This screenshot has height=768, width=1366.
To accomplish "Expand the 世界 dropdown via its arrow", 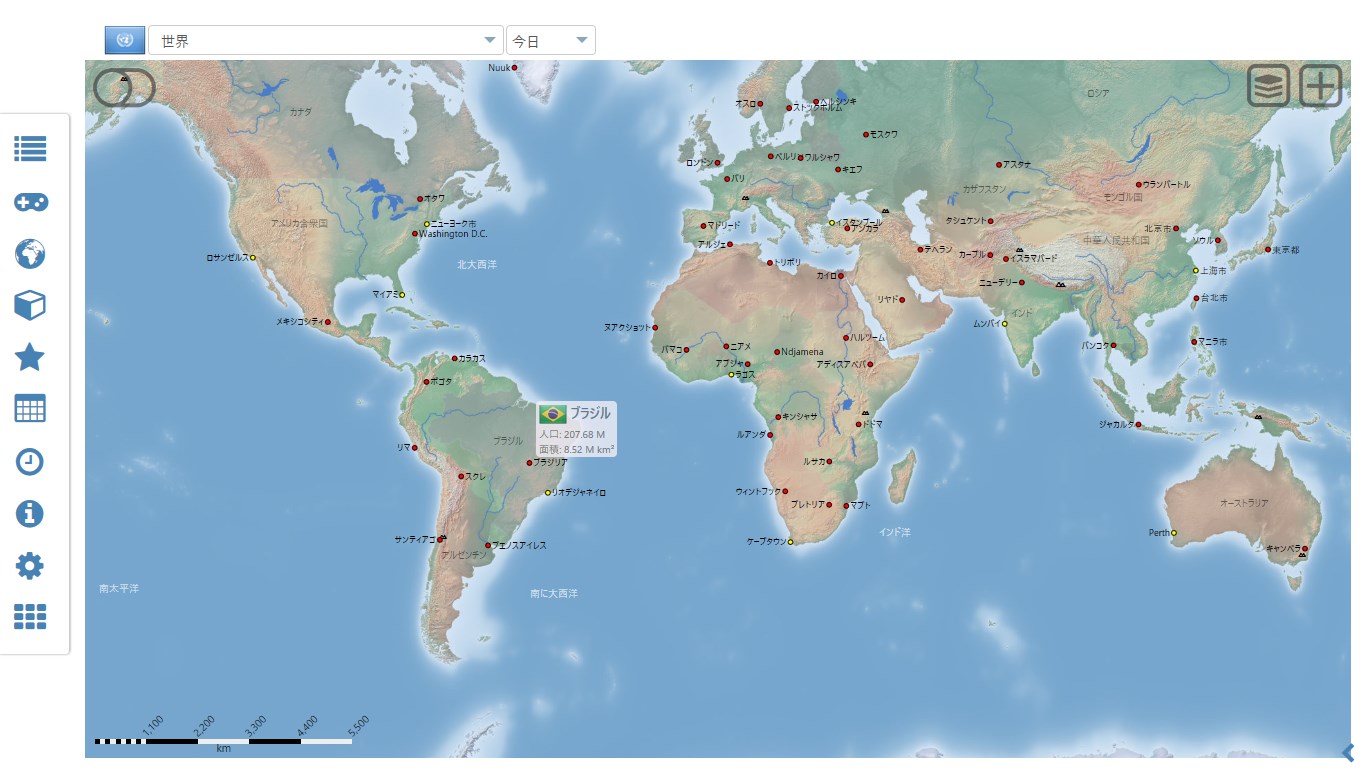I will (x=489, y=40).
